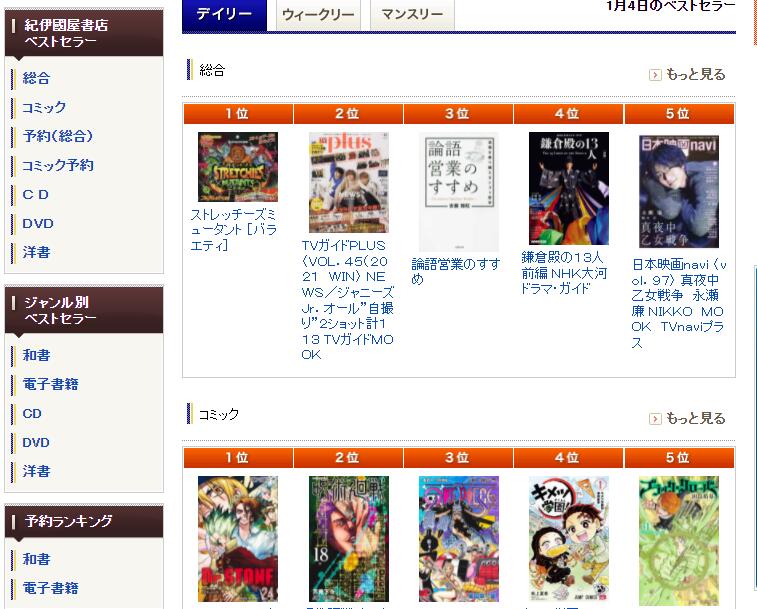Open the 論語営業のすすめ book cover
The image size is (757, 609).
coord(458,191)
